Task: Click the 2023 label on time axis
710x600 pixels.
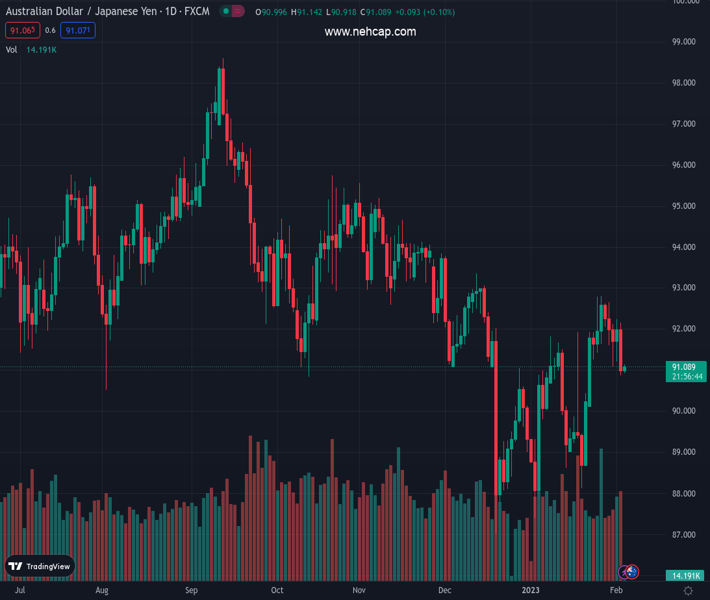Action: pyautogui.click(x=532, y=591)
